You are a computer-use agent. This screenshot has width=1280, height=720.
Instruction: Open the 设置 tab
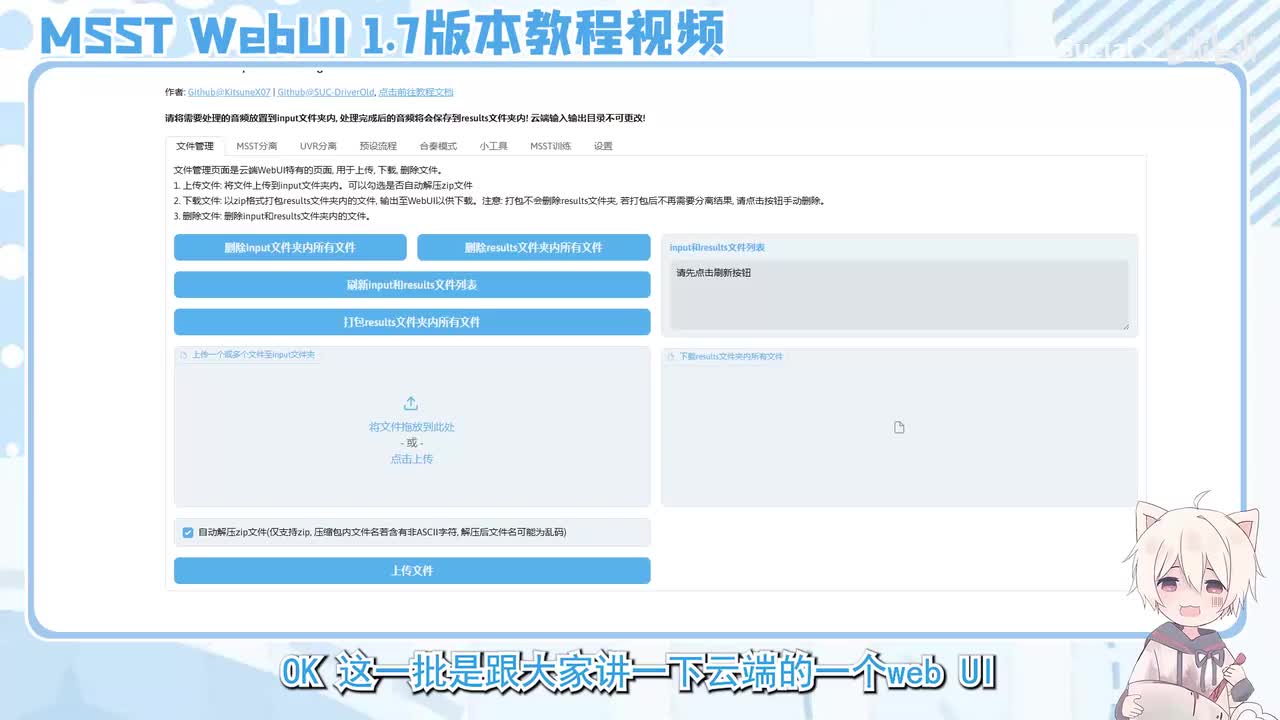(x=603, y=146)
